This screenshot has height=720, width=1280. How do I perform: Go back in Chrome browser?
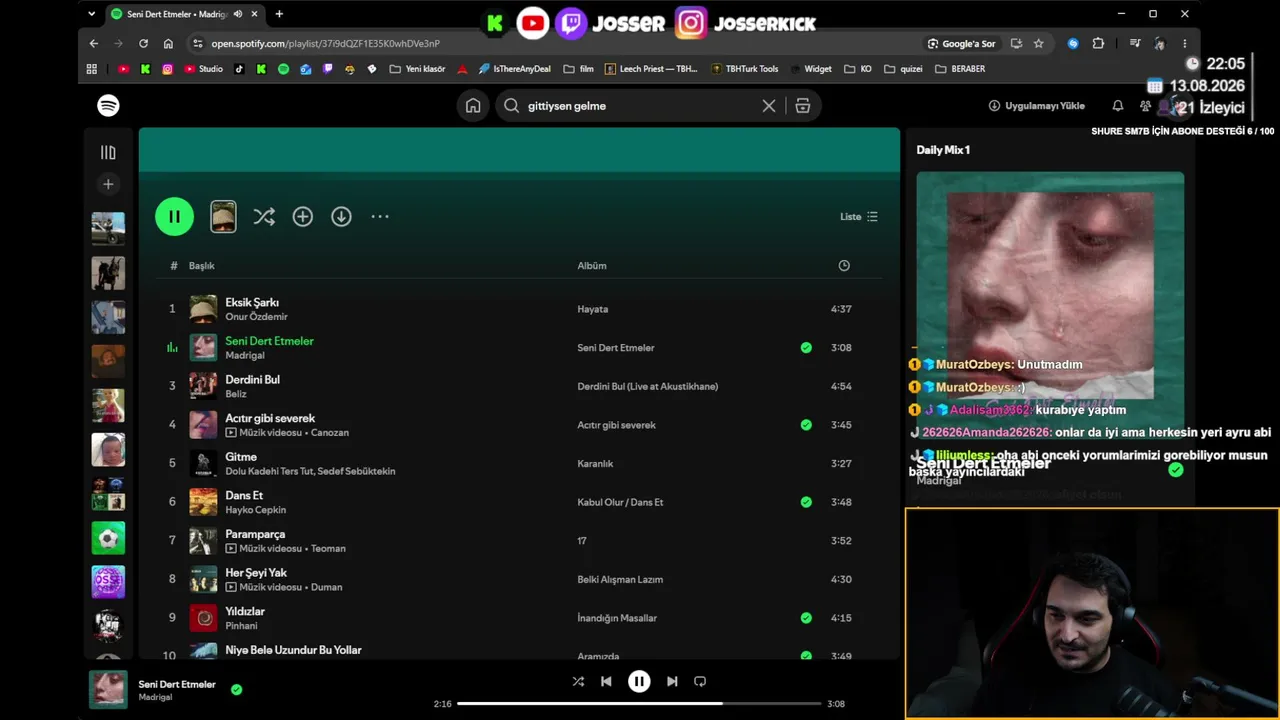point(94,44)
